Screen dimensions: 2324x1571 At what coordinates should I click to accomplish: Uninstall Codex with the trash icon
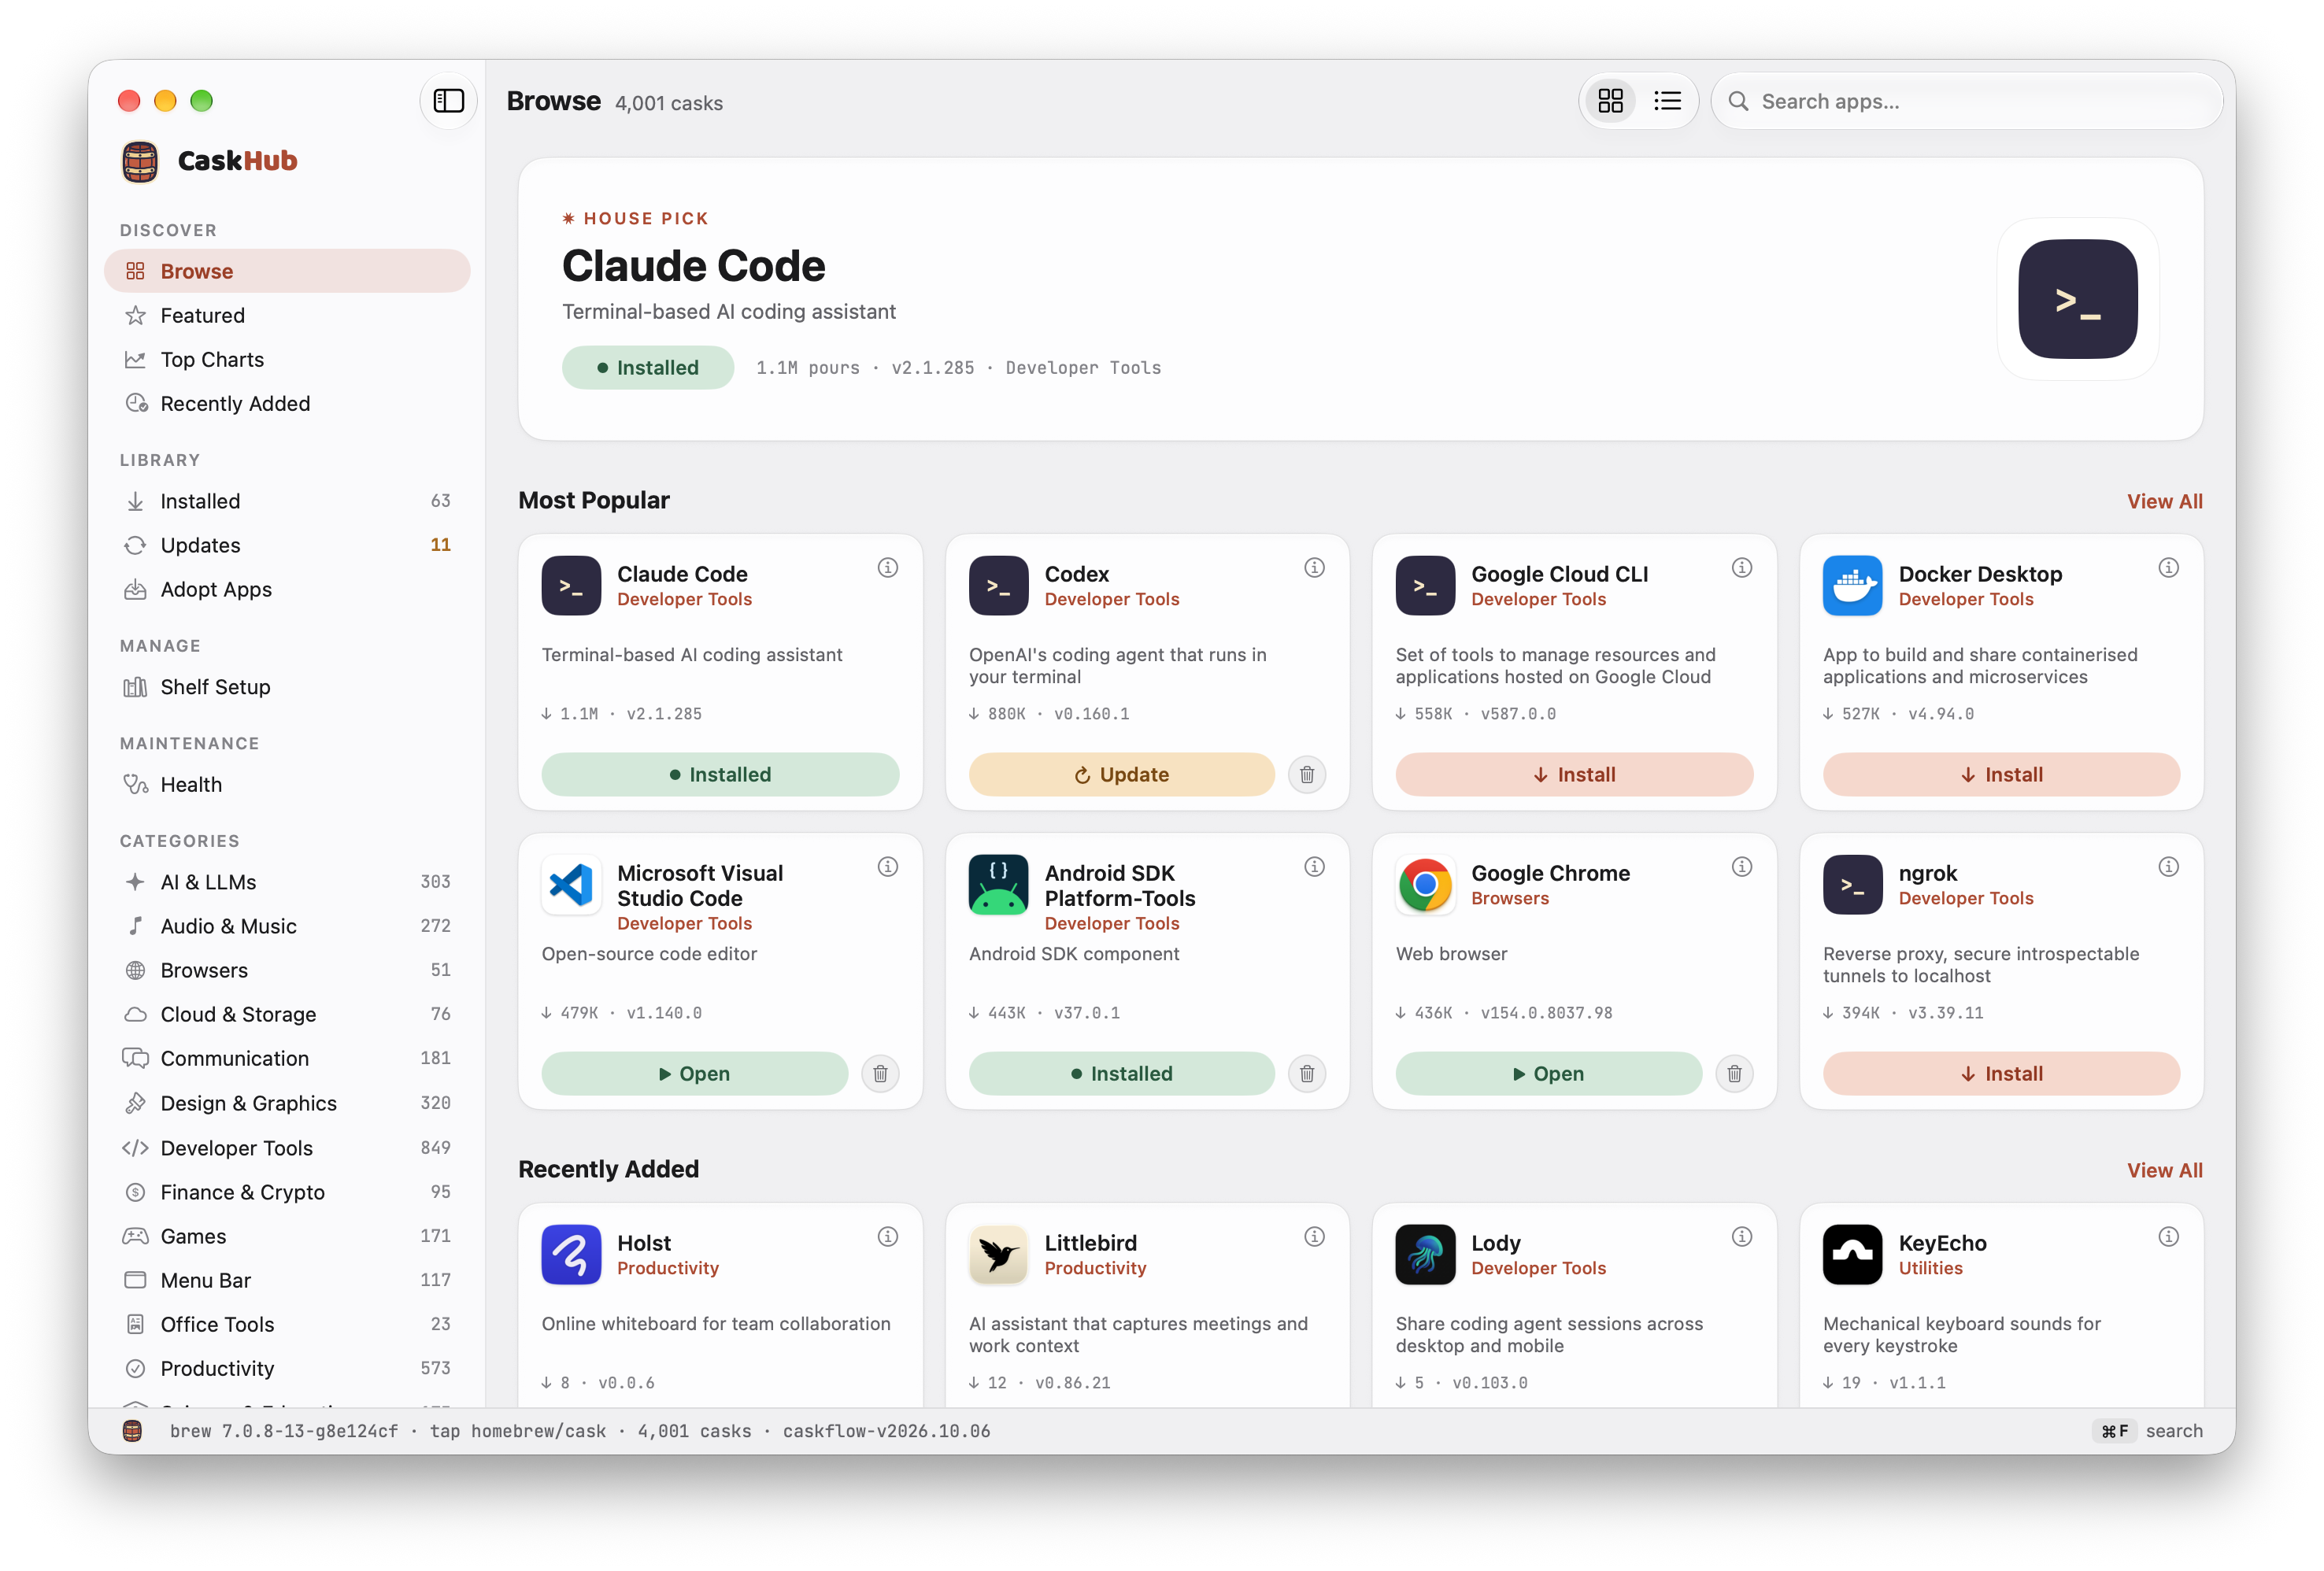coord(1306,775)
